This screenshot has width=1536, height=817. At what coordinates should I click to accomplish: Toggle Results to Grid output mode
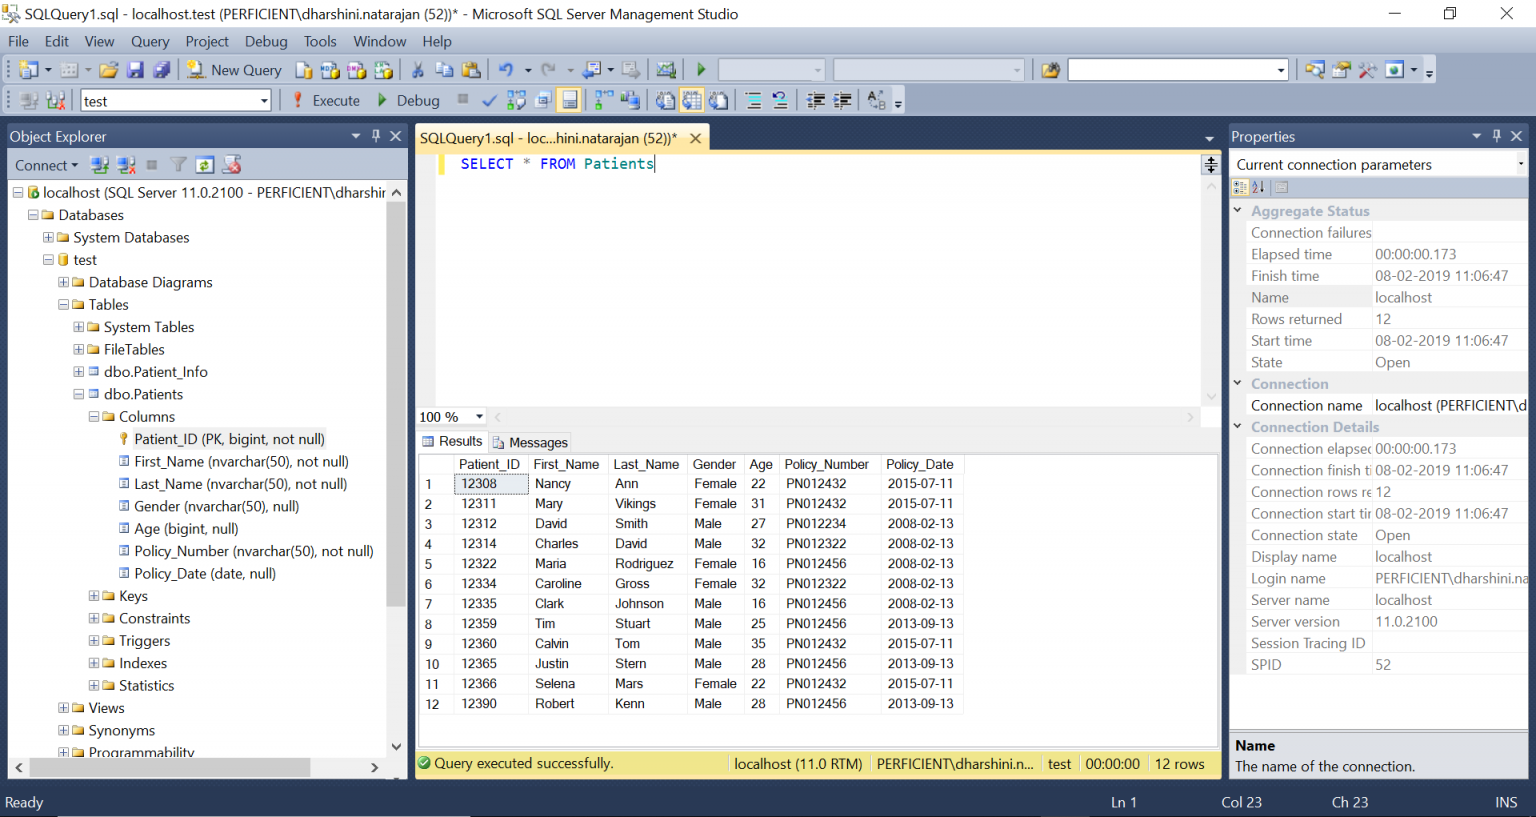(x=692, y=101)
